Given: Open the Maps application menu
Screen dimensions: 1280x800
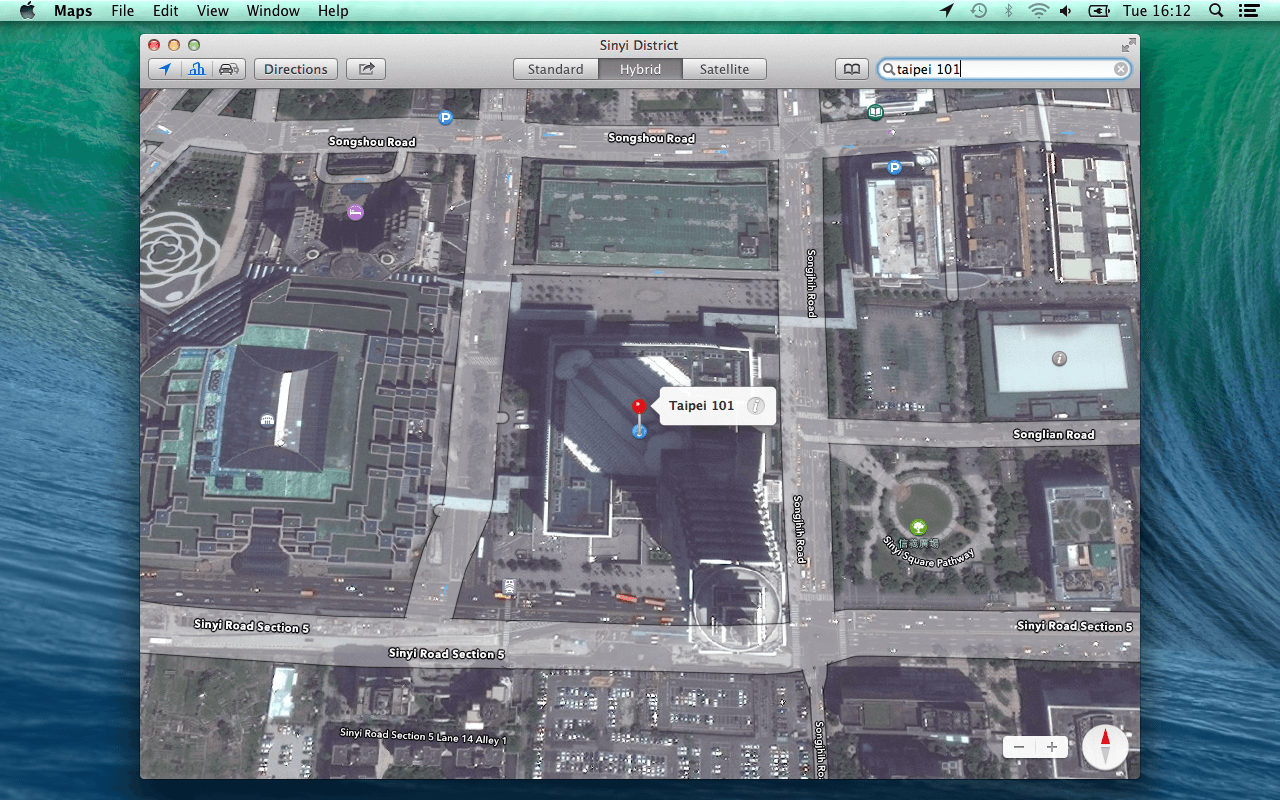Looking at the screenshot, I should (x=73, y=11).
